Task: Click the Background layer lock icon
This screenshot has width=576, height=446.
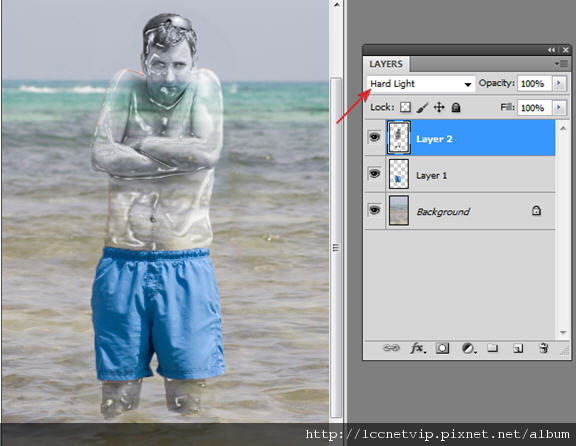Action: pos(536,211)
